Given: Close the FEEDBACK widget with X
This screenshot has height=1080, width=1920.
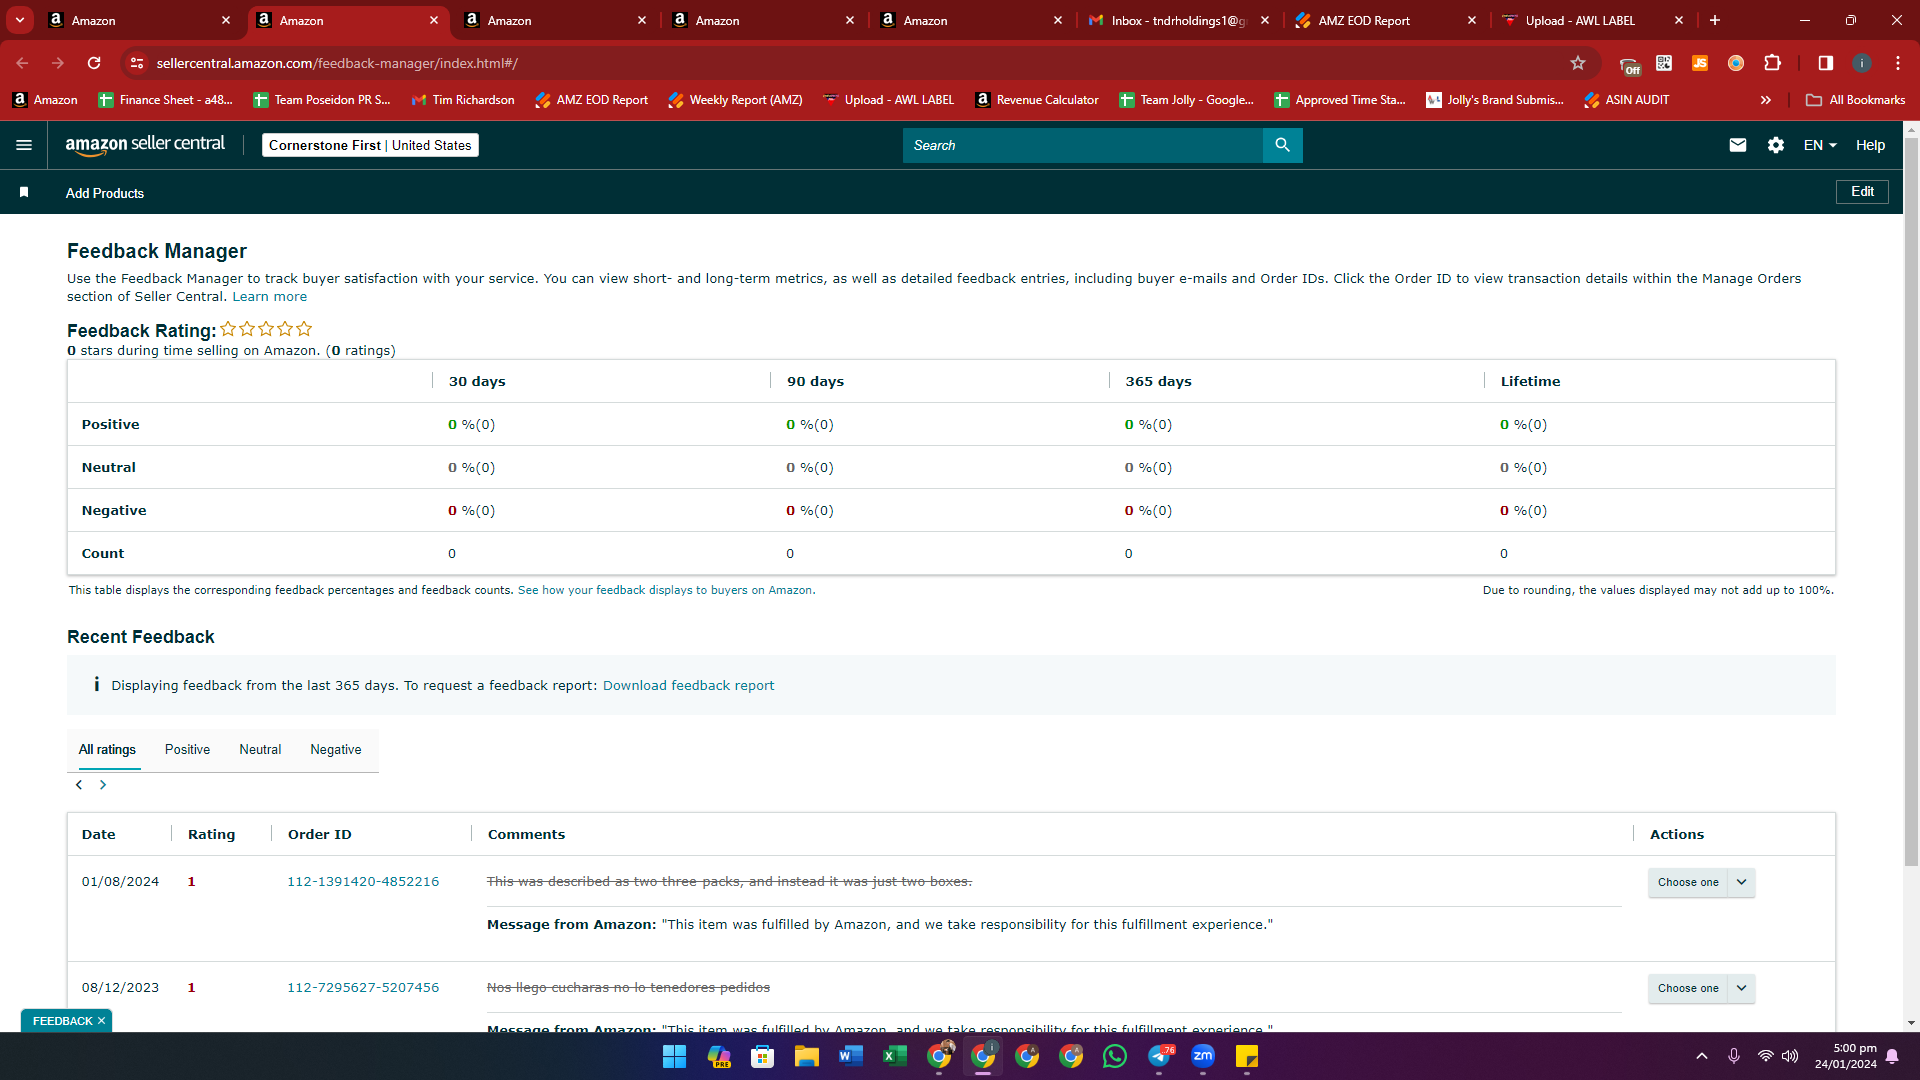Looking at the screenshot, I should (x=101, y=1021).
